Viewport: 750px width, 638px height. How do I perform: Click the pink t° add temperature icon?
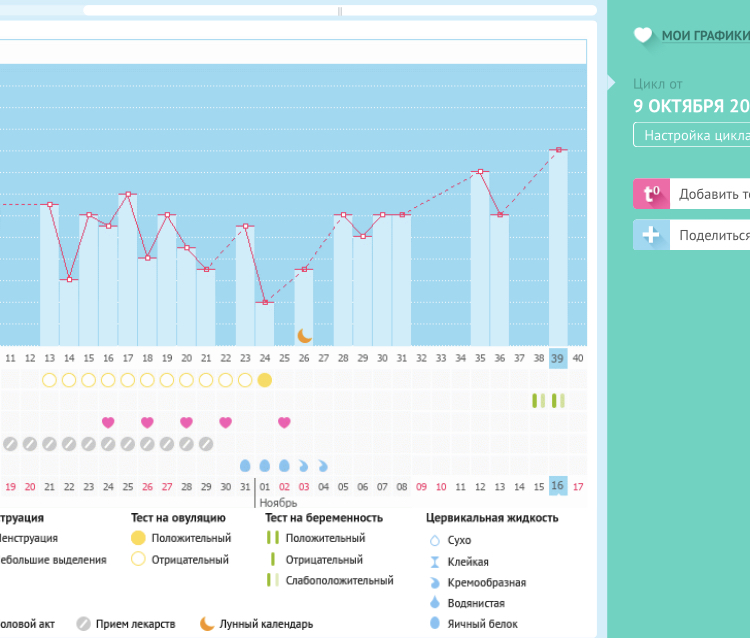click(x=650, y=194)
